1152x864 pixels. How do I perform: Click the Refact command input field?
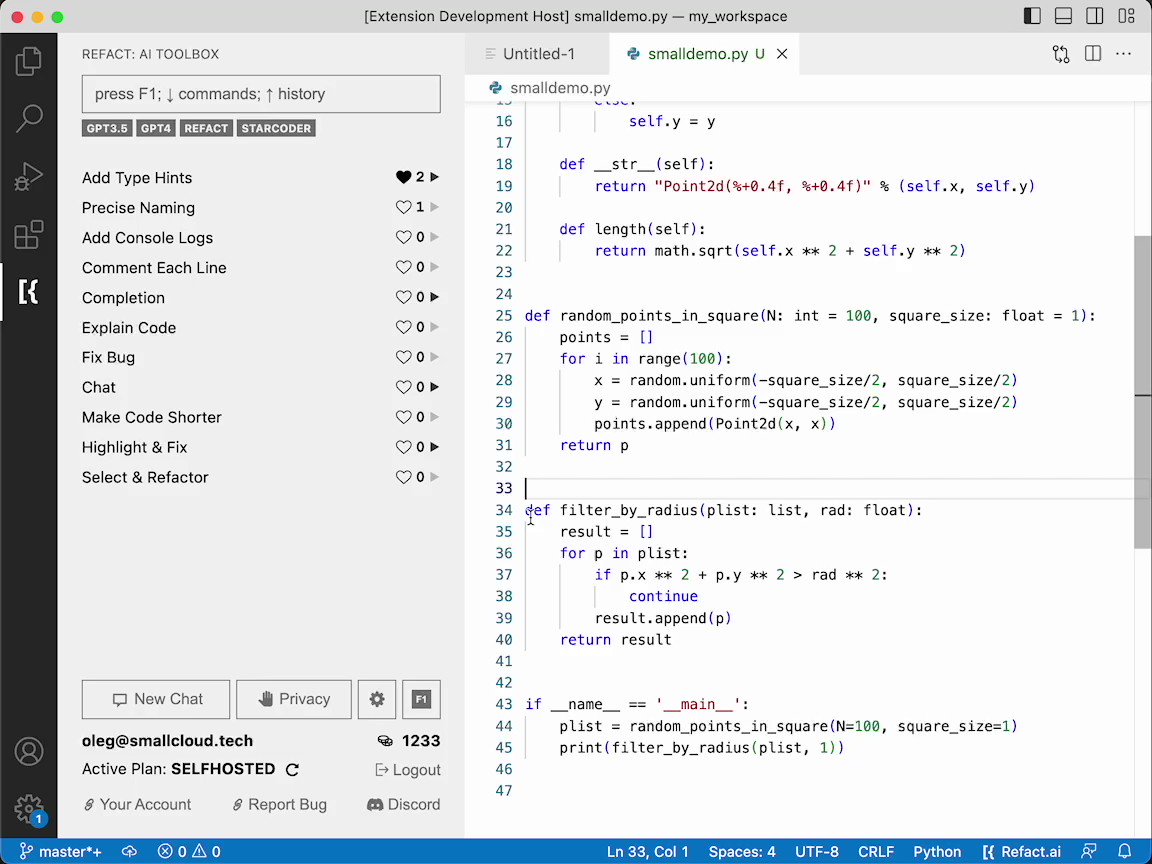(x=260, y=94)
